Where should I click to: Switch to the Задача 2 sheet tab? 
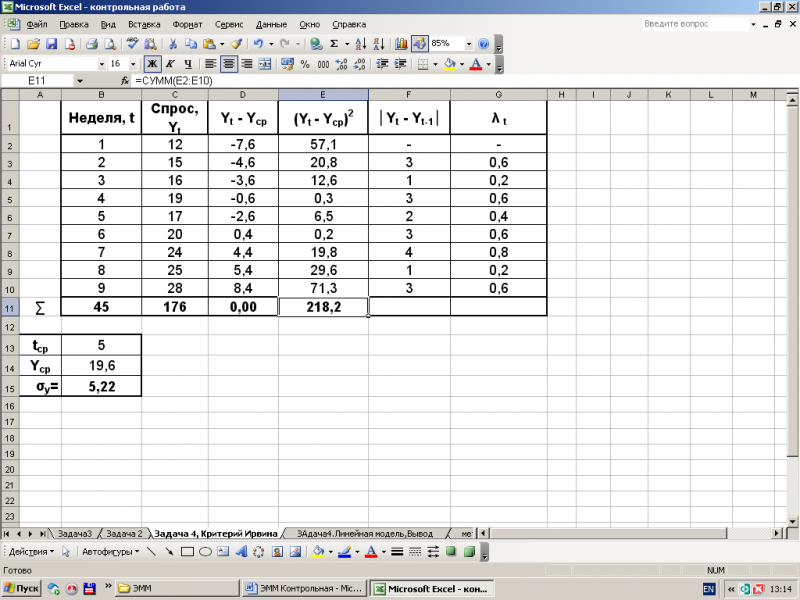coord(124,534)
